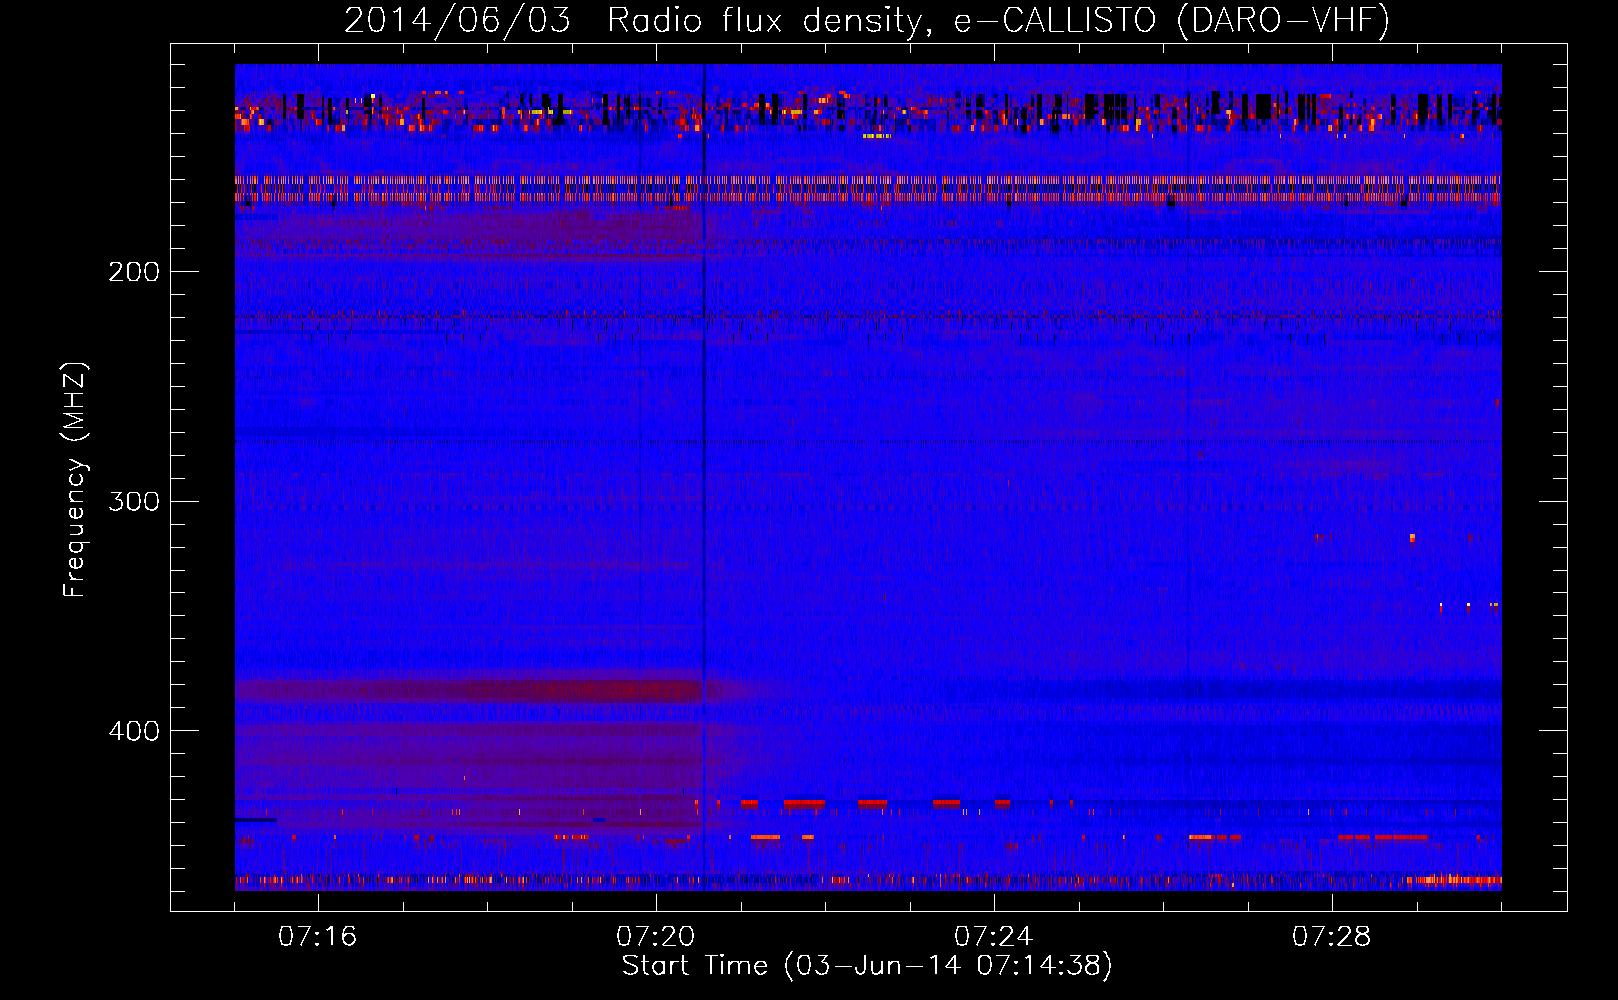The height and width of the screenshot is (1000, 1618).
Task: Click the 07:20 time tick label
Action: pos(656,937)
